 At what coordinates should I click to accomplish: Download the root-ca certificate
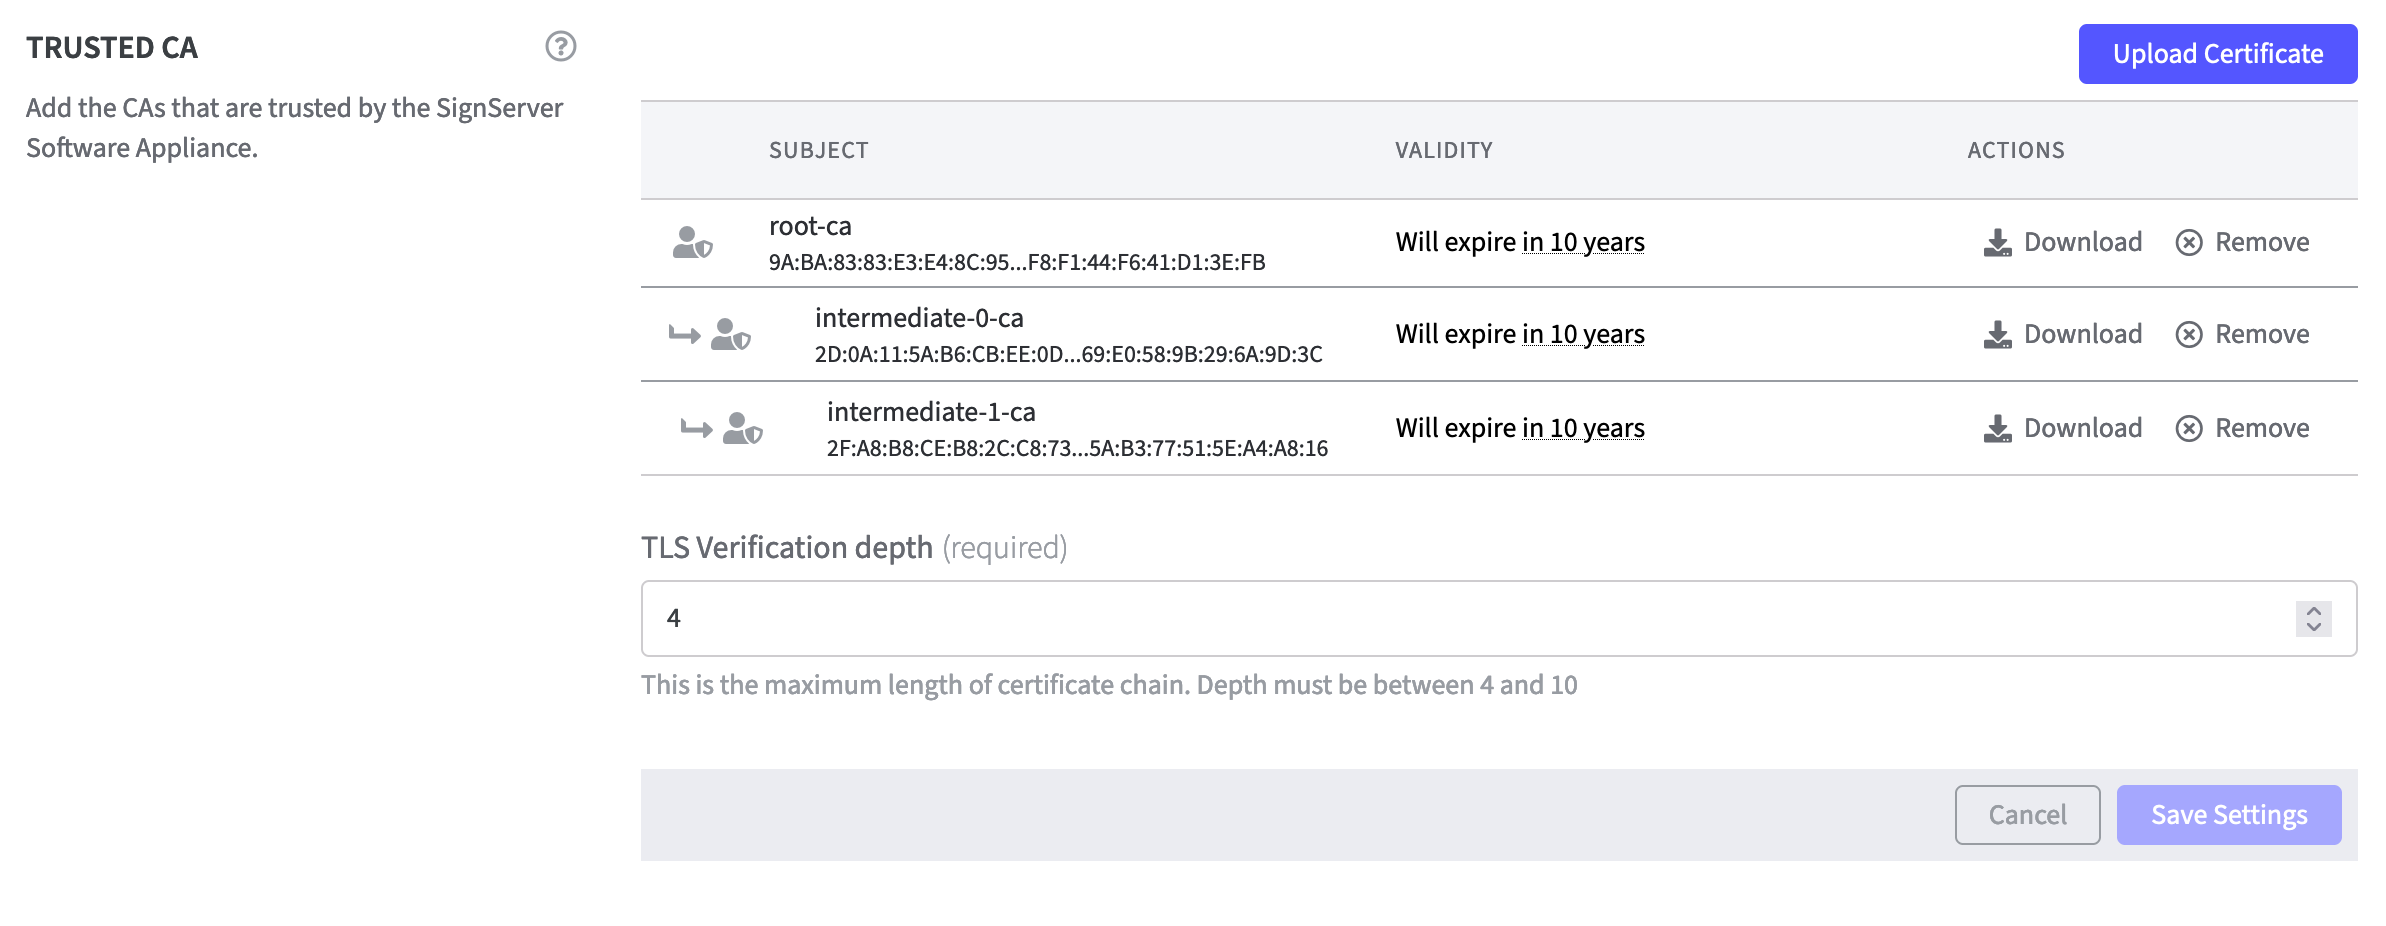[x=2062, y=243]
